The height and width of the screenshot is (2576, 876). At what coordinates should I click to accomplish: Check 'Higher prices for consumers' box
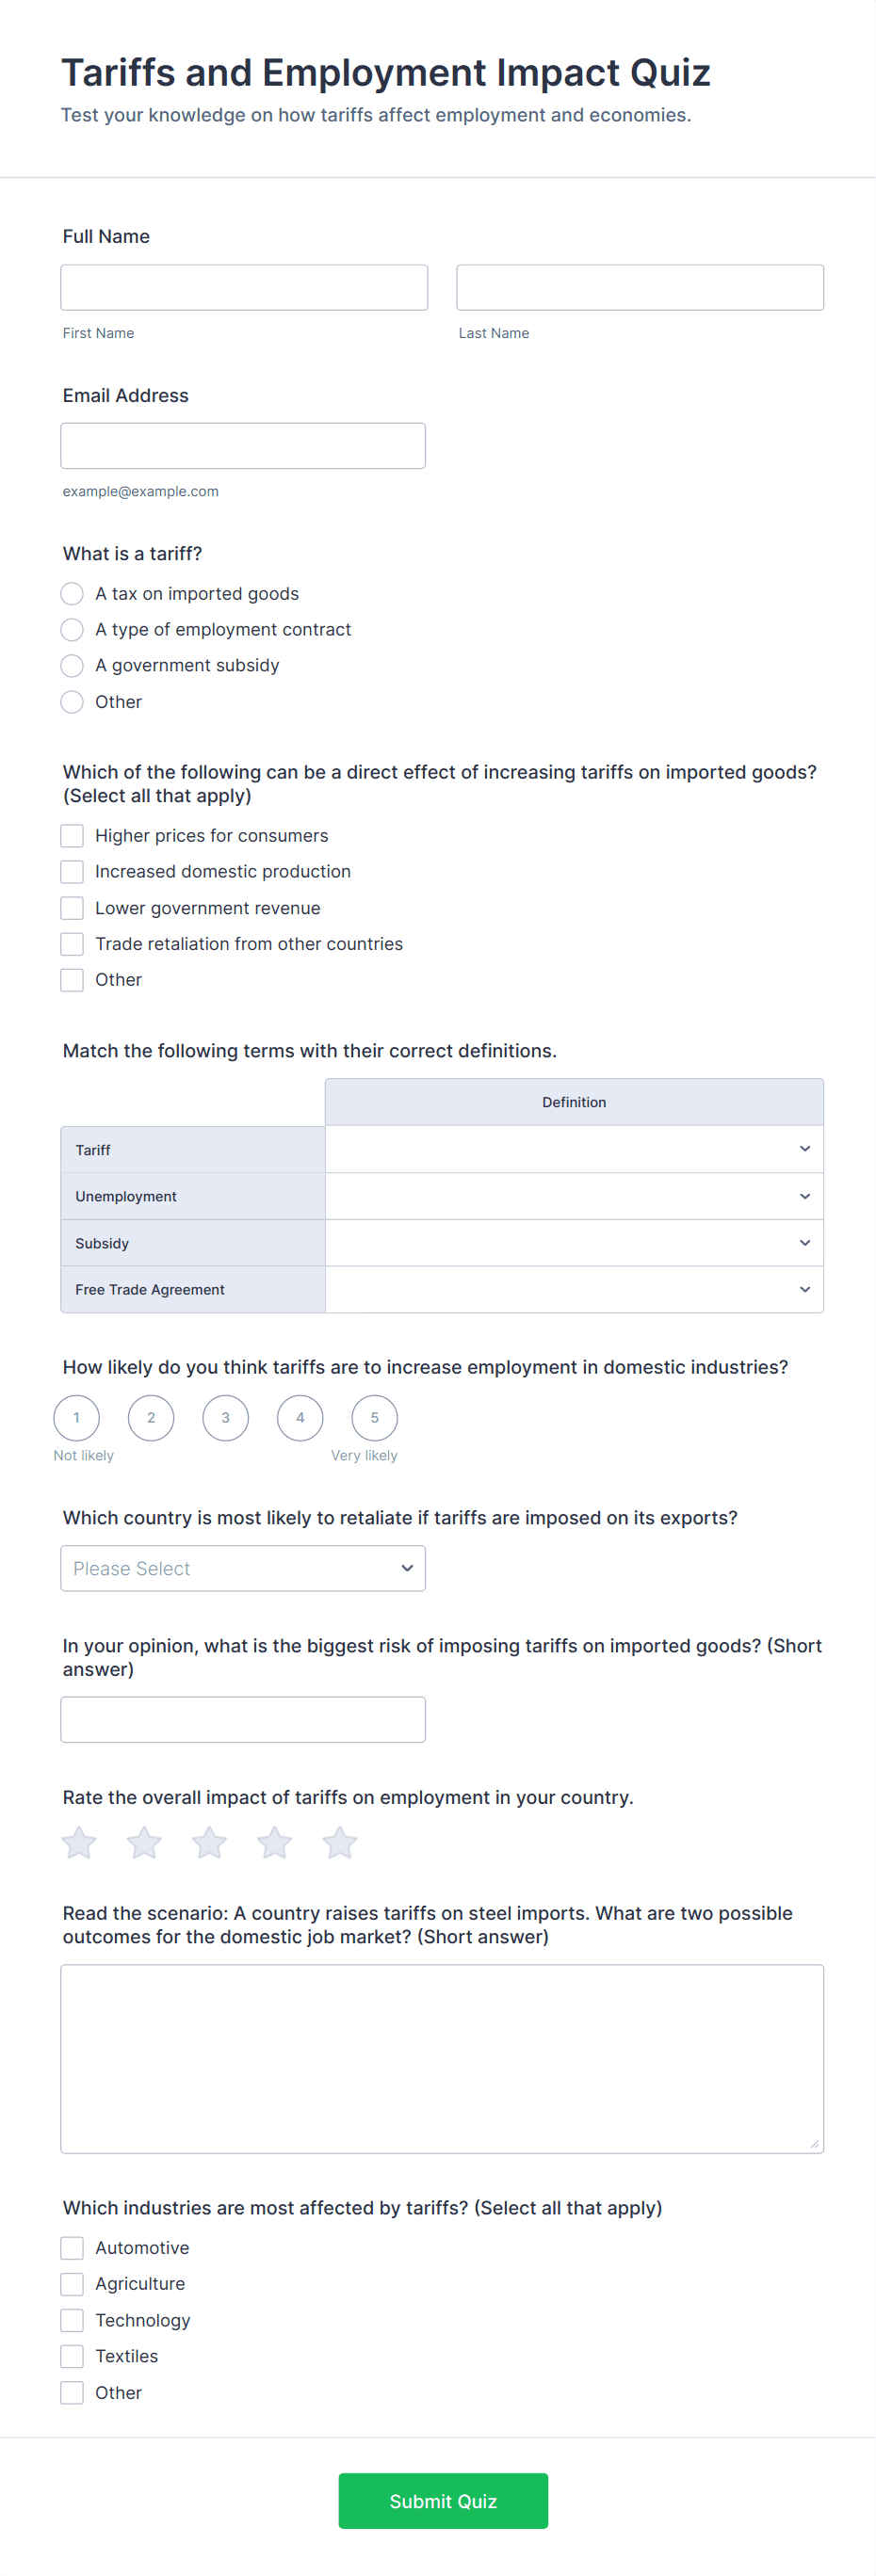(72, 836)
